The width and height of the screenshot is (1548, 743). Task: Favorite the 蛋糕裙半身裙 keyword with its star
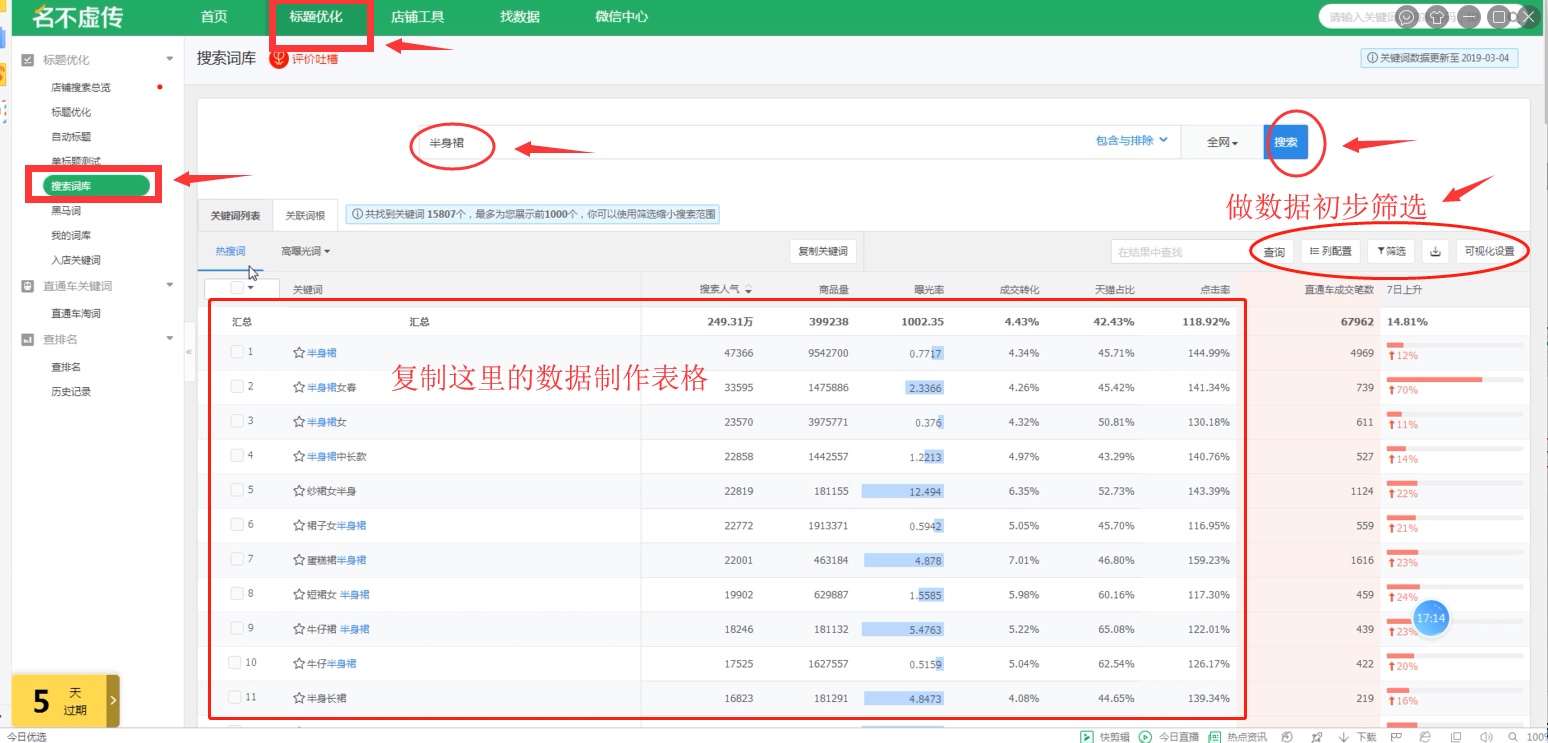pyautogui.click(x=298, y=560)
